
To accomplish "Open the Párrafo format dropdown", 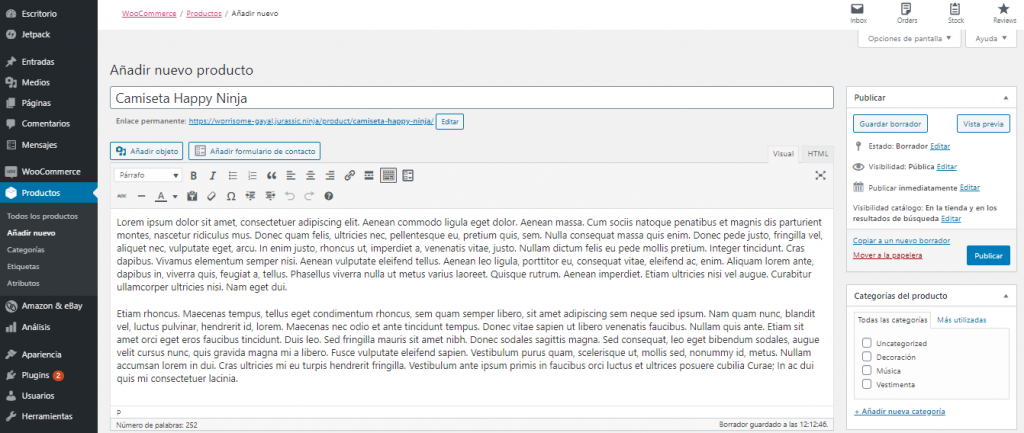I will coord(148,175).
